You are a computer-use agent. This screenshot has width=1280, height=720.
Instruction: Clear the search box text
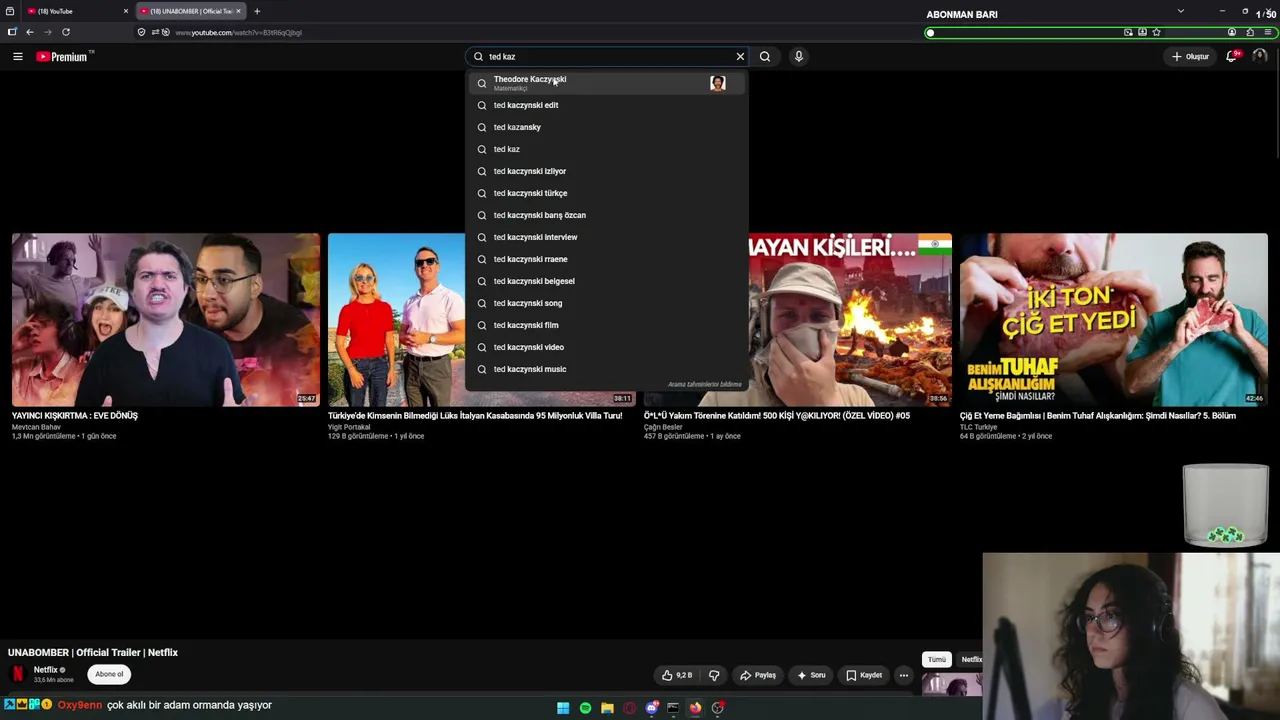[740, 57]
